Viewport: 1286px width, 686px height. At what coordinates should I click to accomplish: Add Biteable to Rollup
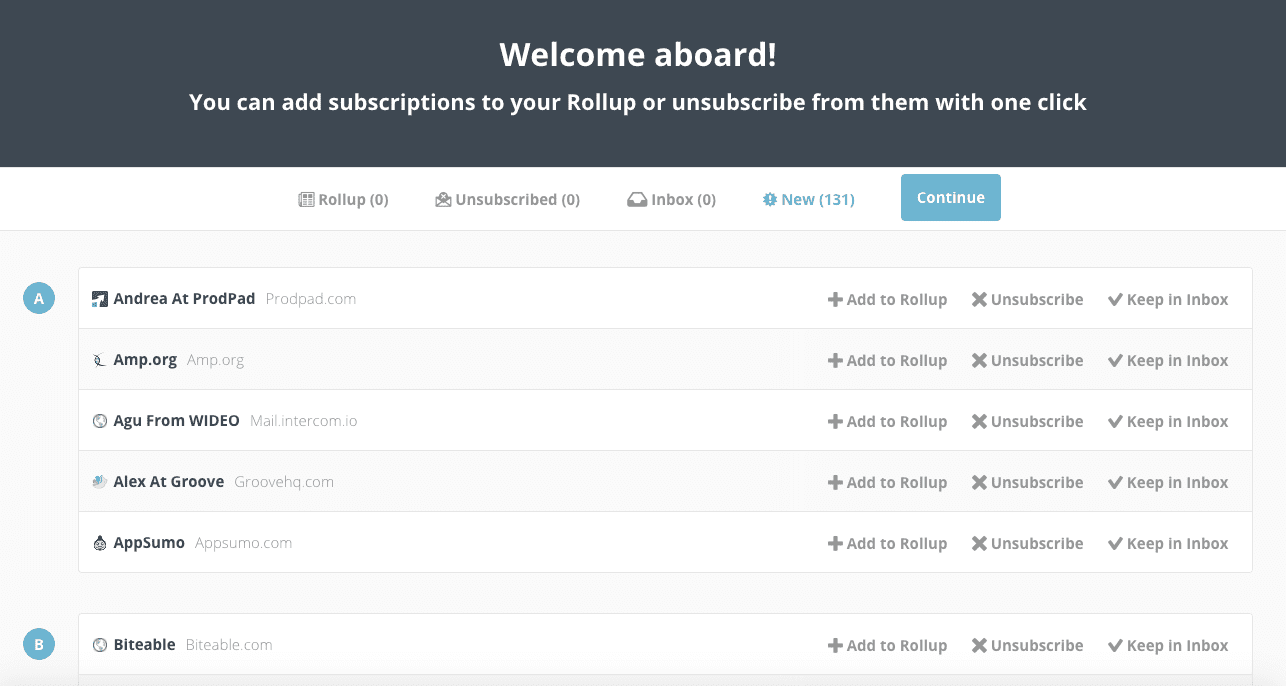click(887, 645)
